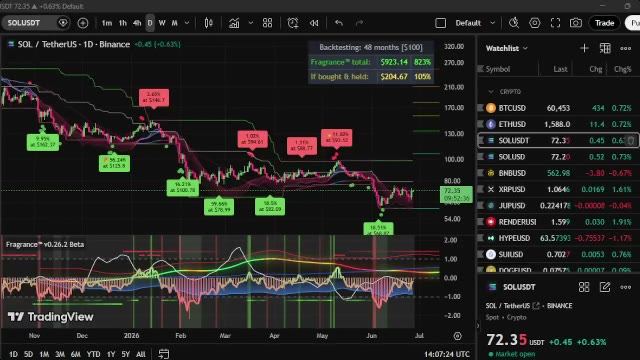Viewport: 640px width, 360px height.
Task: Select the 1h timeframe
Action: pos(122,23)
